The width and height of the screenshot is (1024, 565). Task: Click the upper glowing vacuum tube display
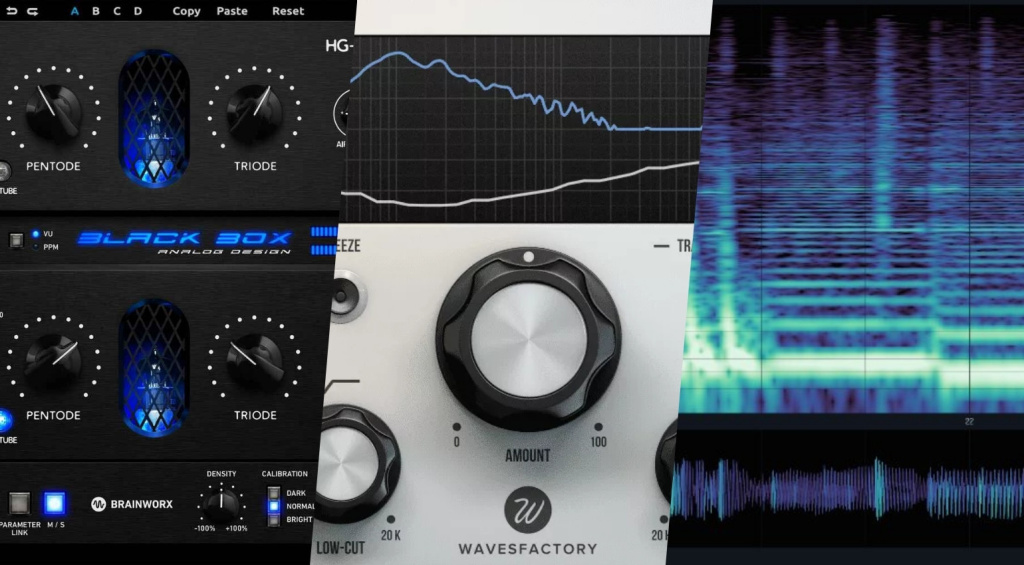pyautogui.click(x=154, y=118)
